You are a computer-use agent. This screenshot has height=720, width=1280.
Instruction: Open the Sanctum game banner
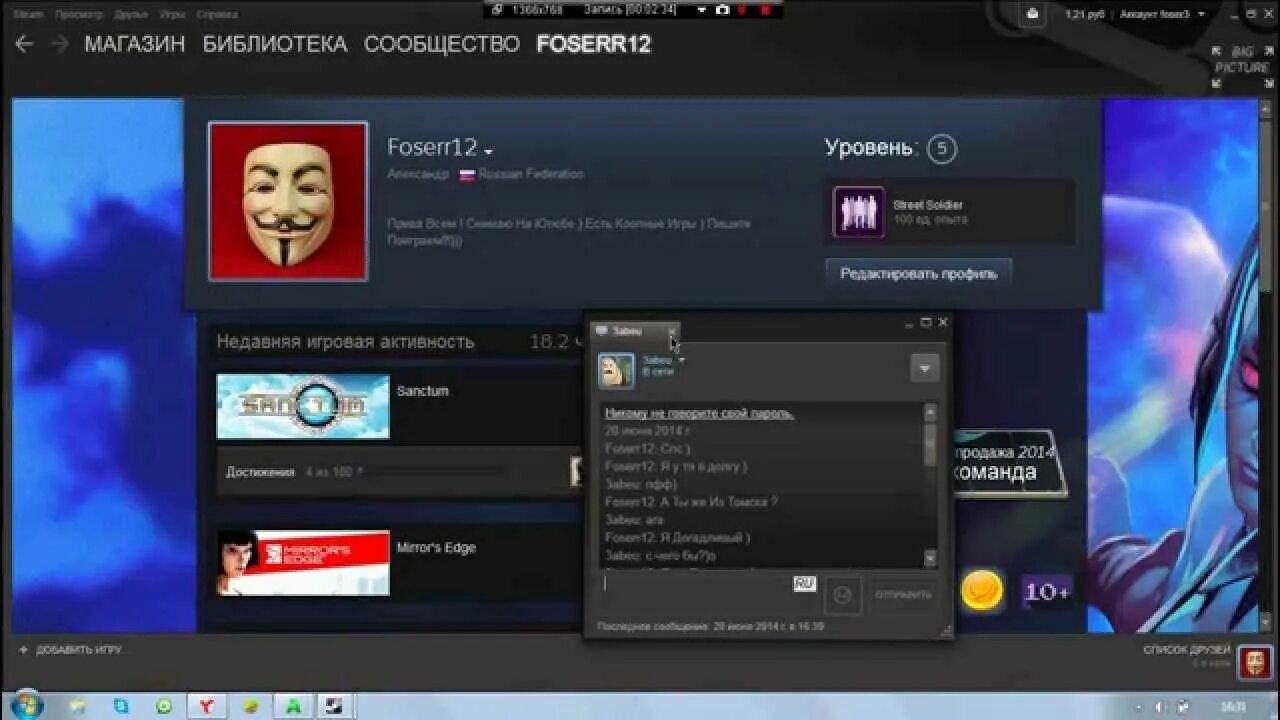click(303, 406)
